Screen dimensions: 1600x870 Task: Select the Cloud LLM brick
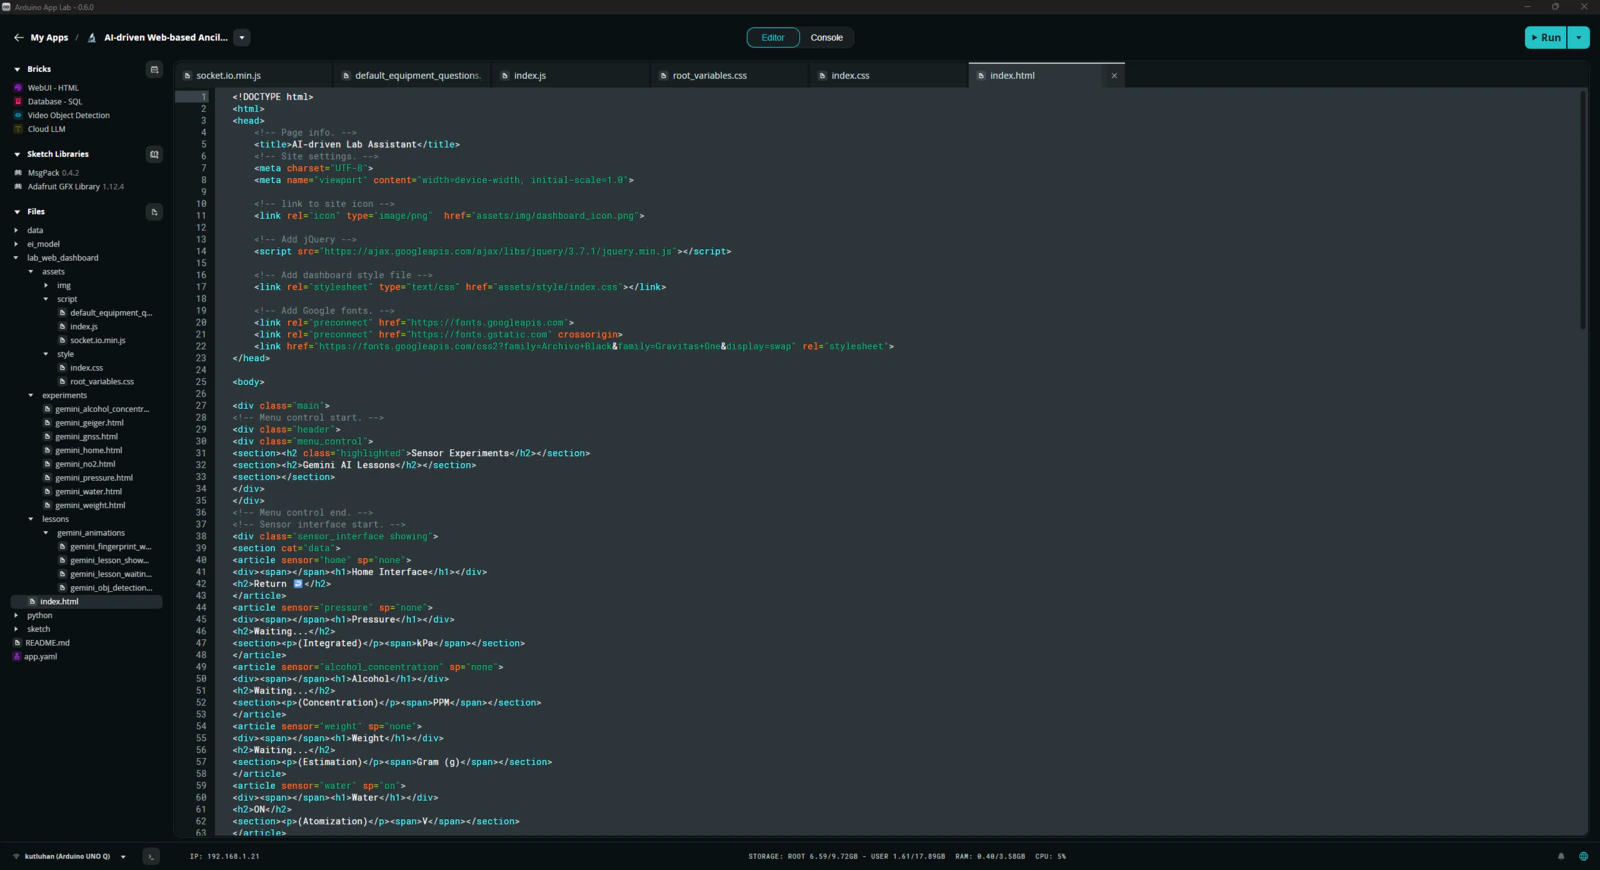tap(46, 129)
